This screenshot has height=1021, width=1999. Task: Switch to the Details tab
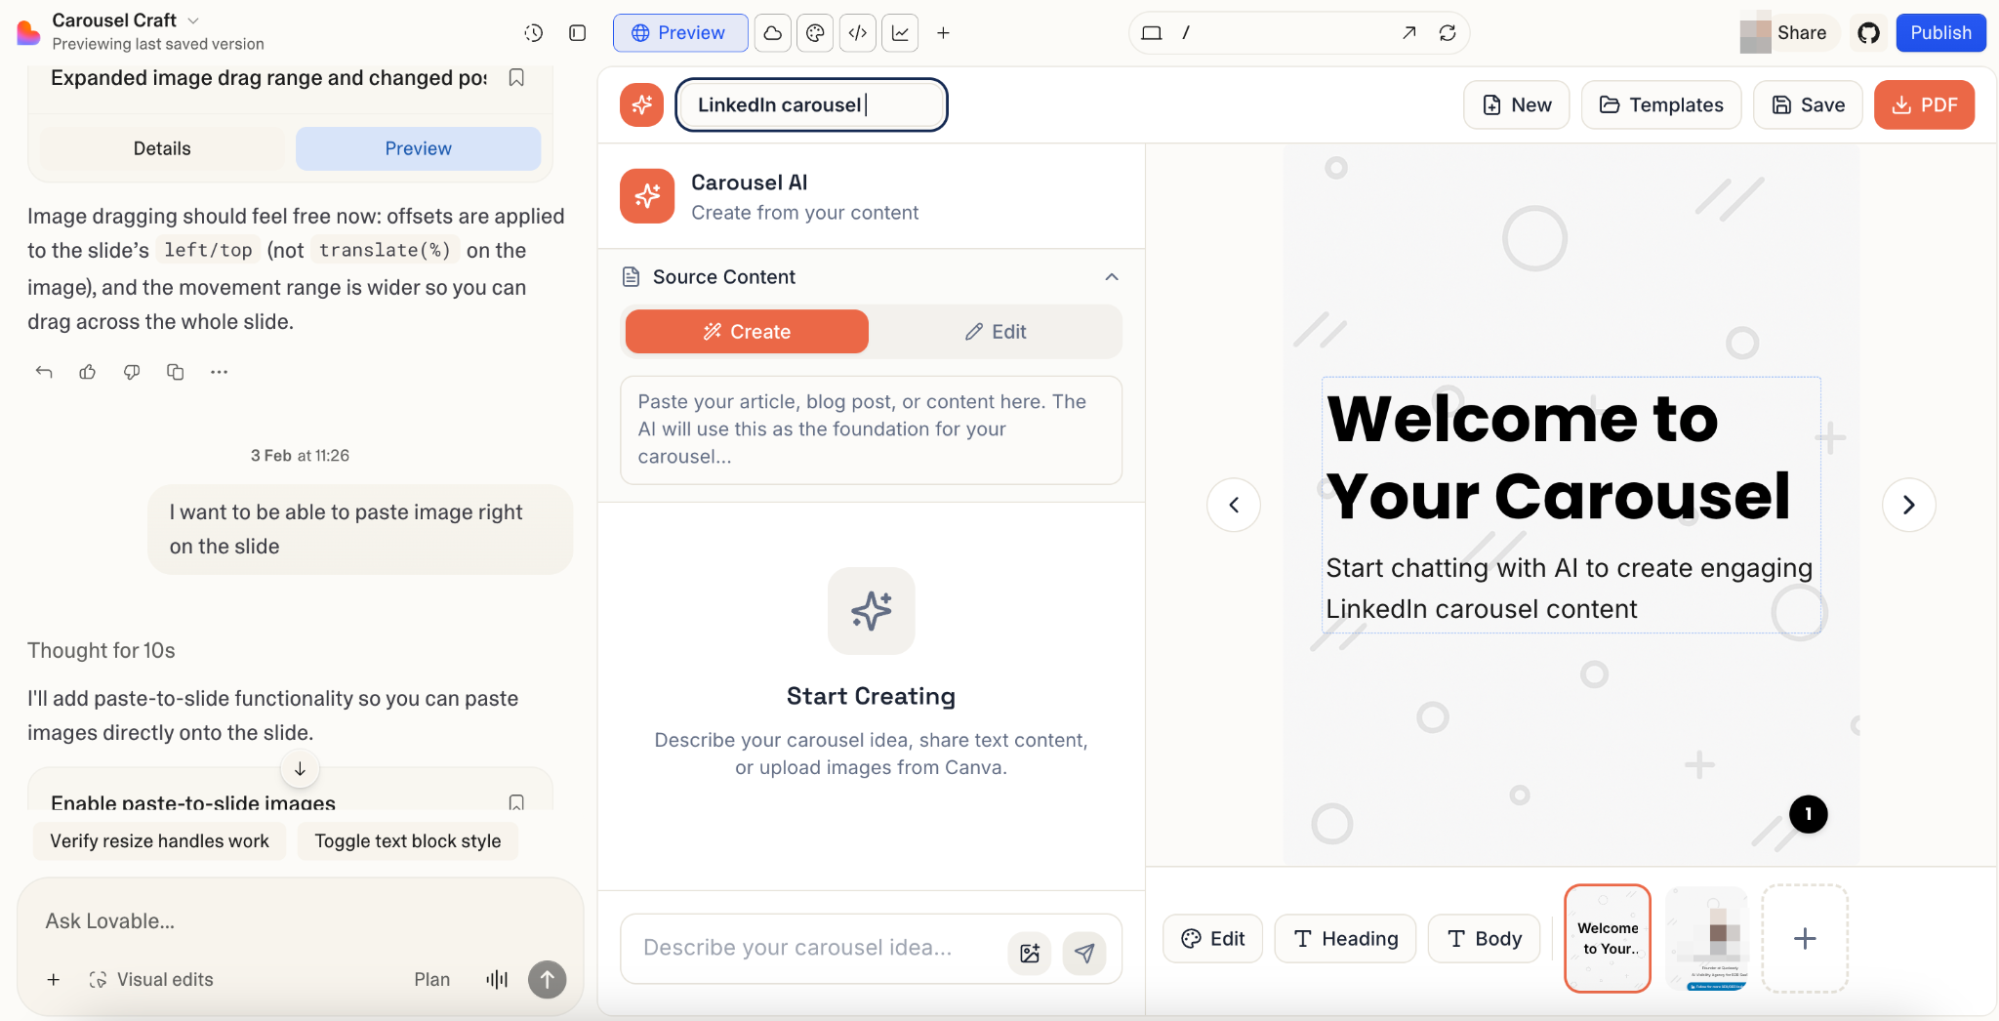161,148
